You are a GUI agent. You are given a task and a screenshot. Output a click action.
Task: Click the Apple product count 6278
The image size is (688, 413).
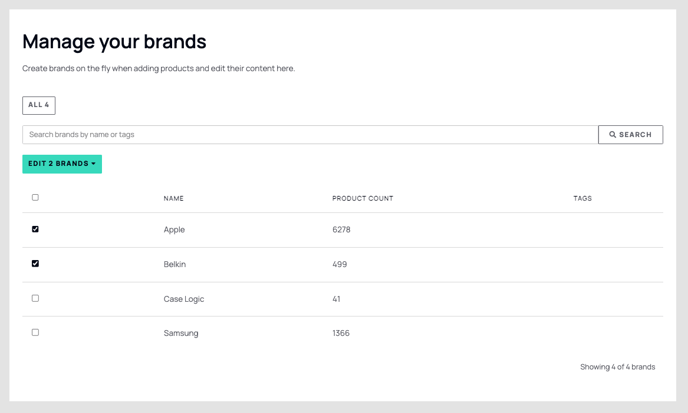(x=341, y=230)
